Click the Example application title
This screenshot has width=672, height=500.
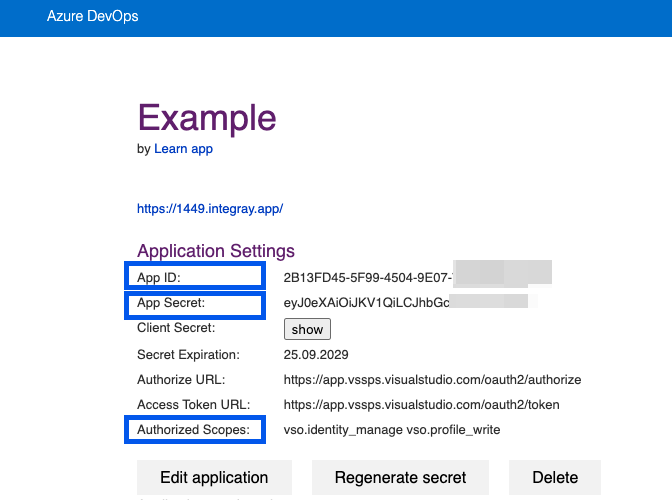pyautogui.click(x=207, y=118)
